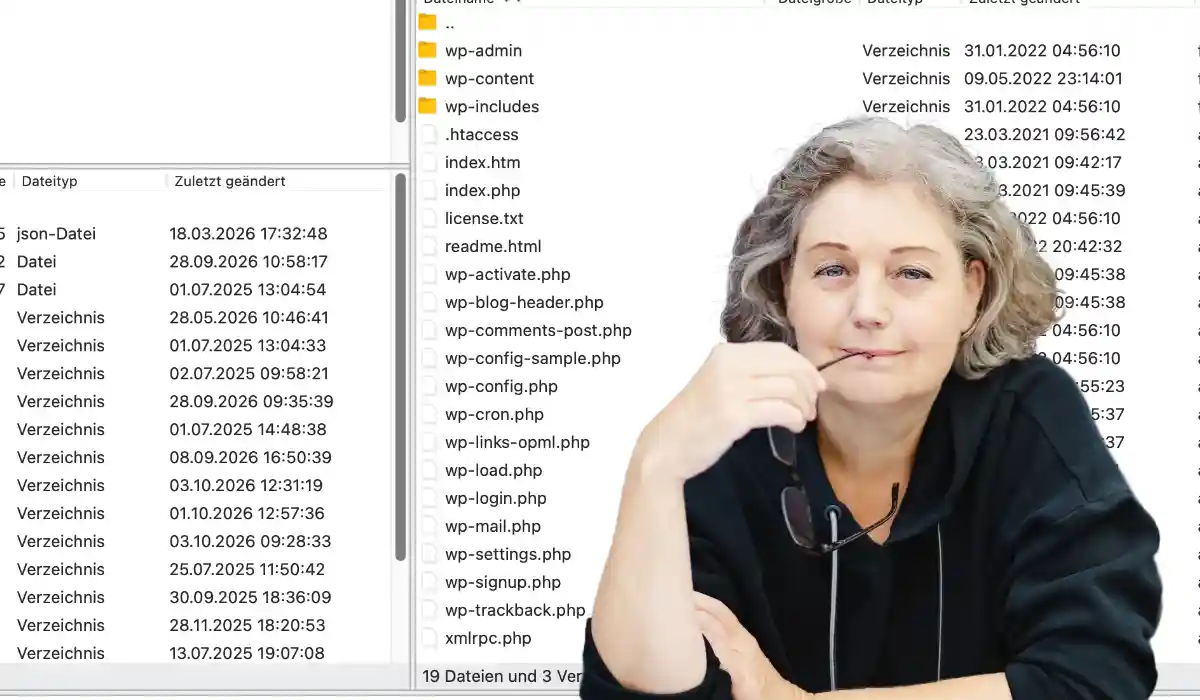Click the file icon beside index.php
The image size is (1200, 700).
coord(428,190)
